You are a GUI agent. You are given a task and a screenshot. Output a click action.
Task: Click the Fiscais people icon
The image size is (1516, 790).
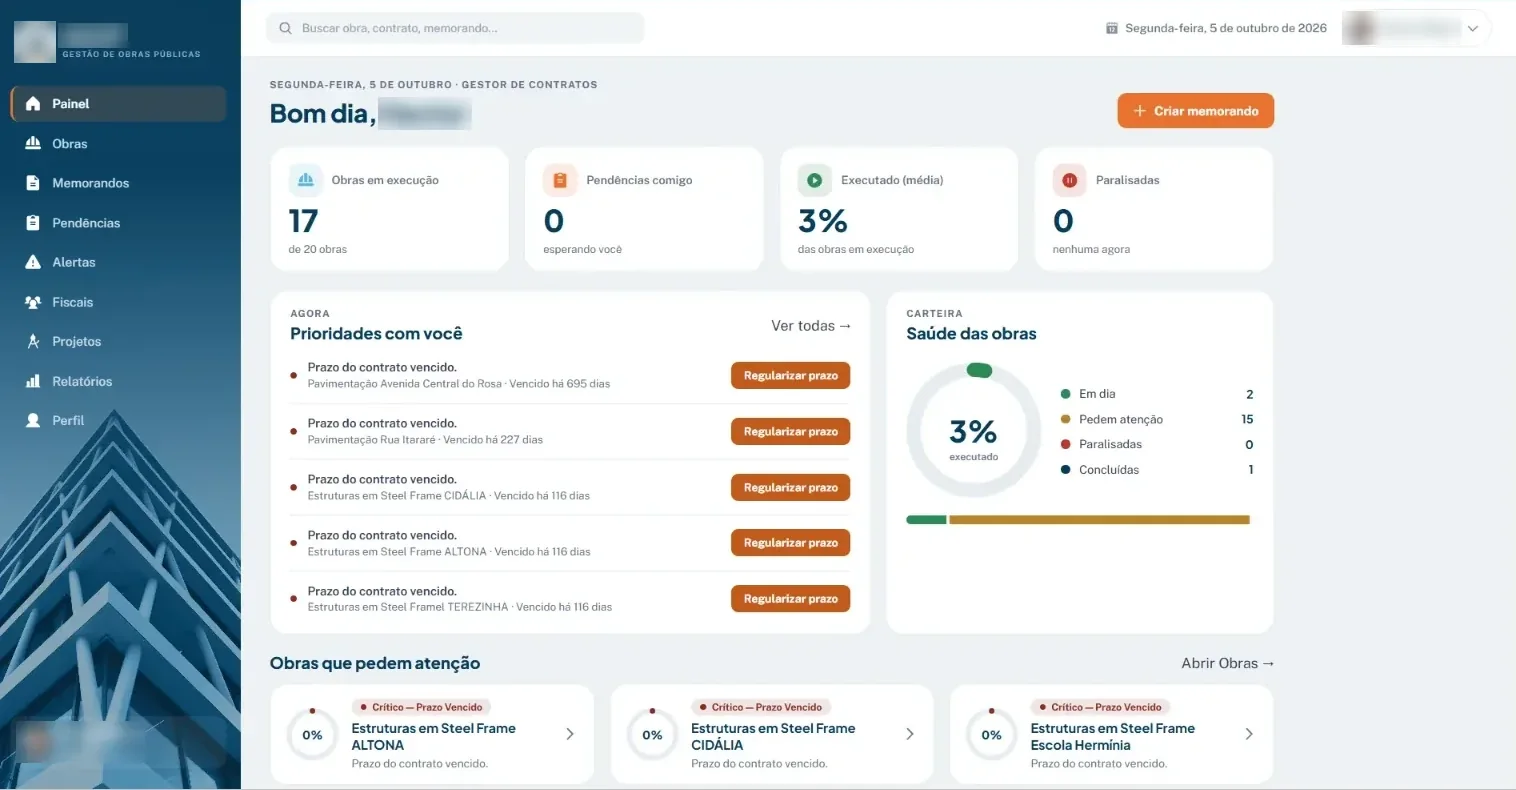[x=33, y=302]
